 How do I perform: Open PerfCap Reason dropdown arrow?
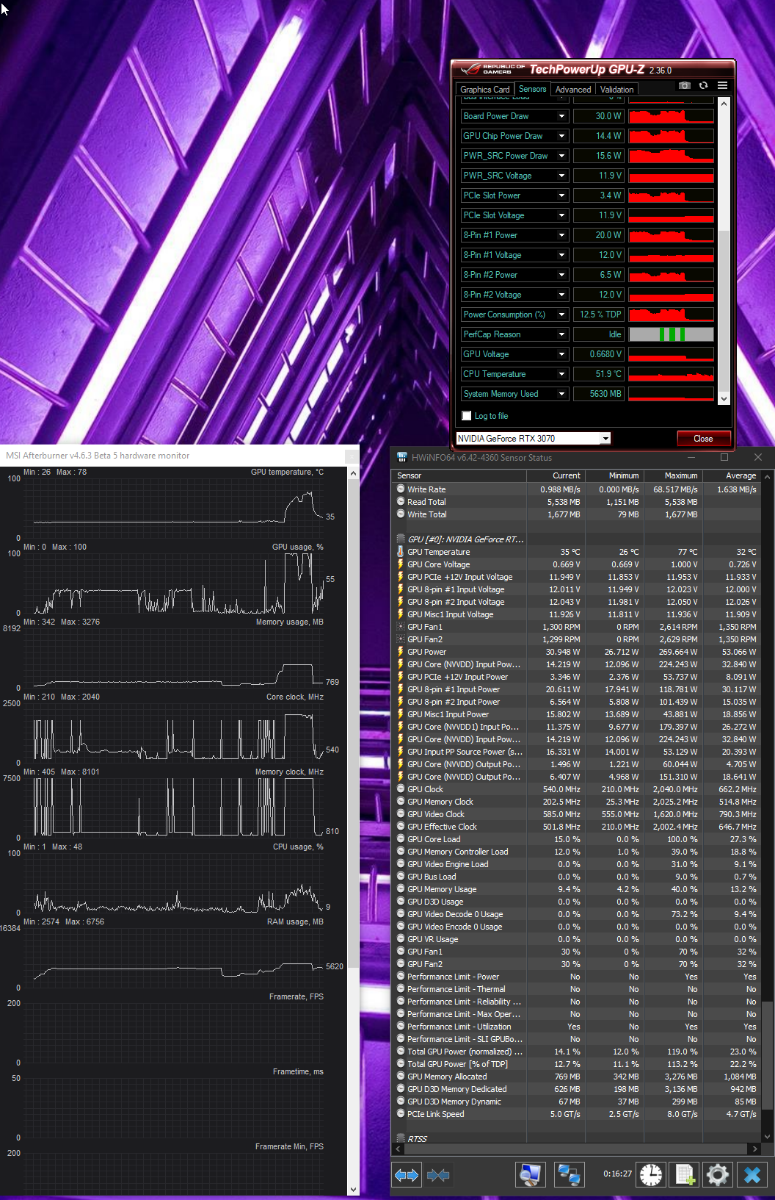pos(563,334)
